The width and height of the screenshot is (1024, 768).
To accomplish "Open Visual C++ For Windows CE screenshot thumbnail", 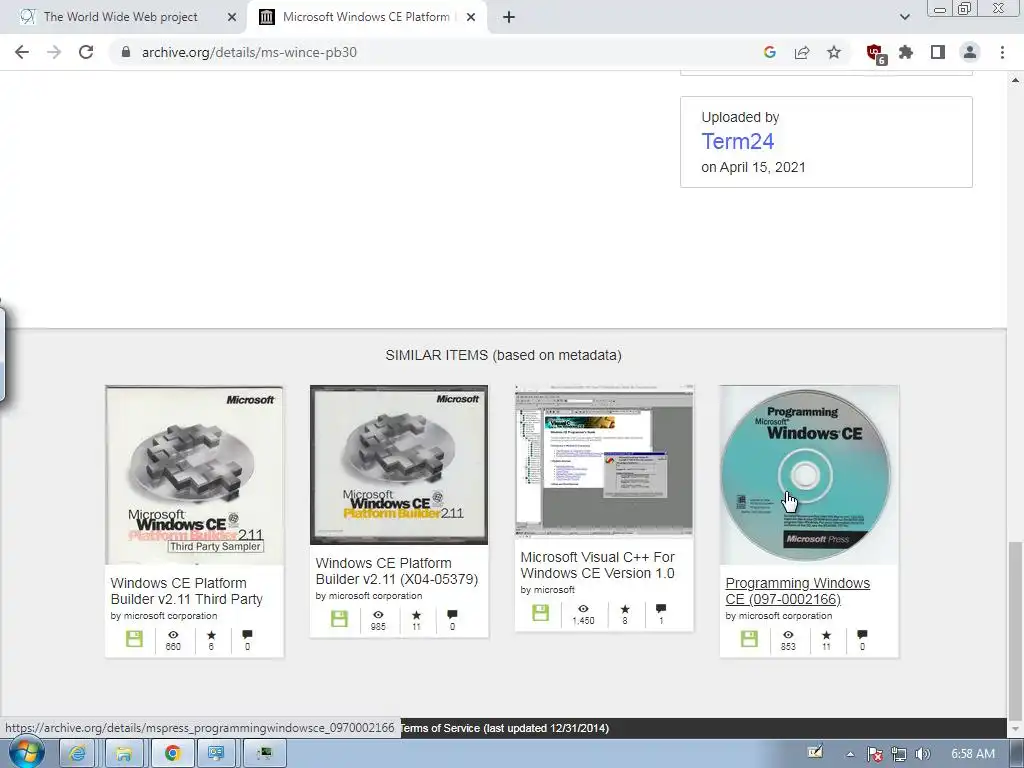I will point(604,462).
